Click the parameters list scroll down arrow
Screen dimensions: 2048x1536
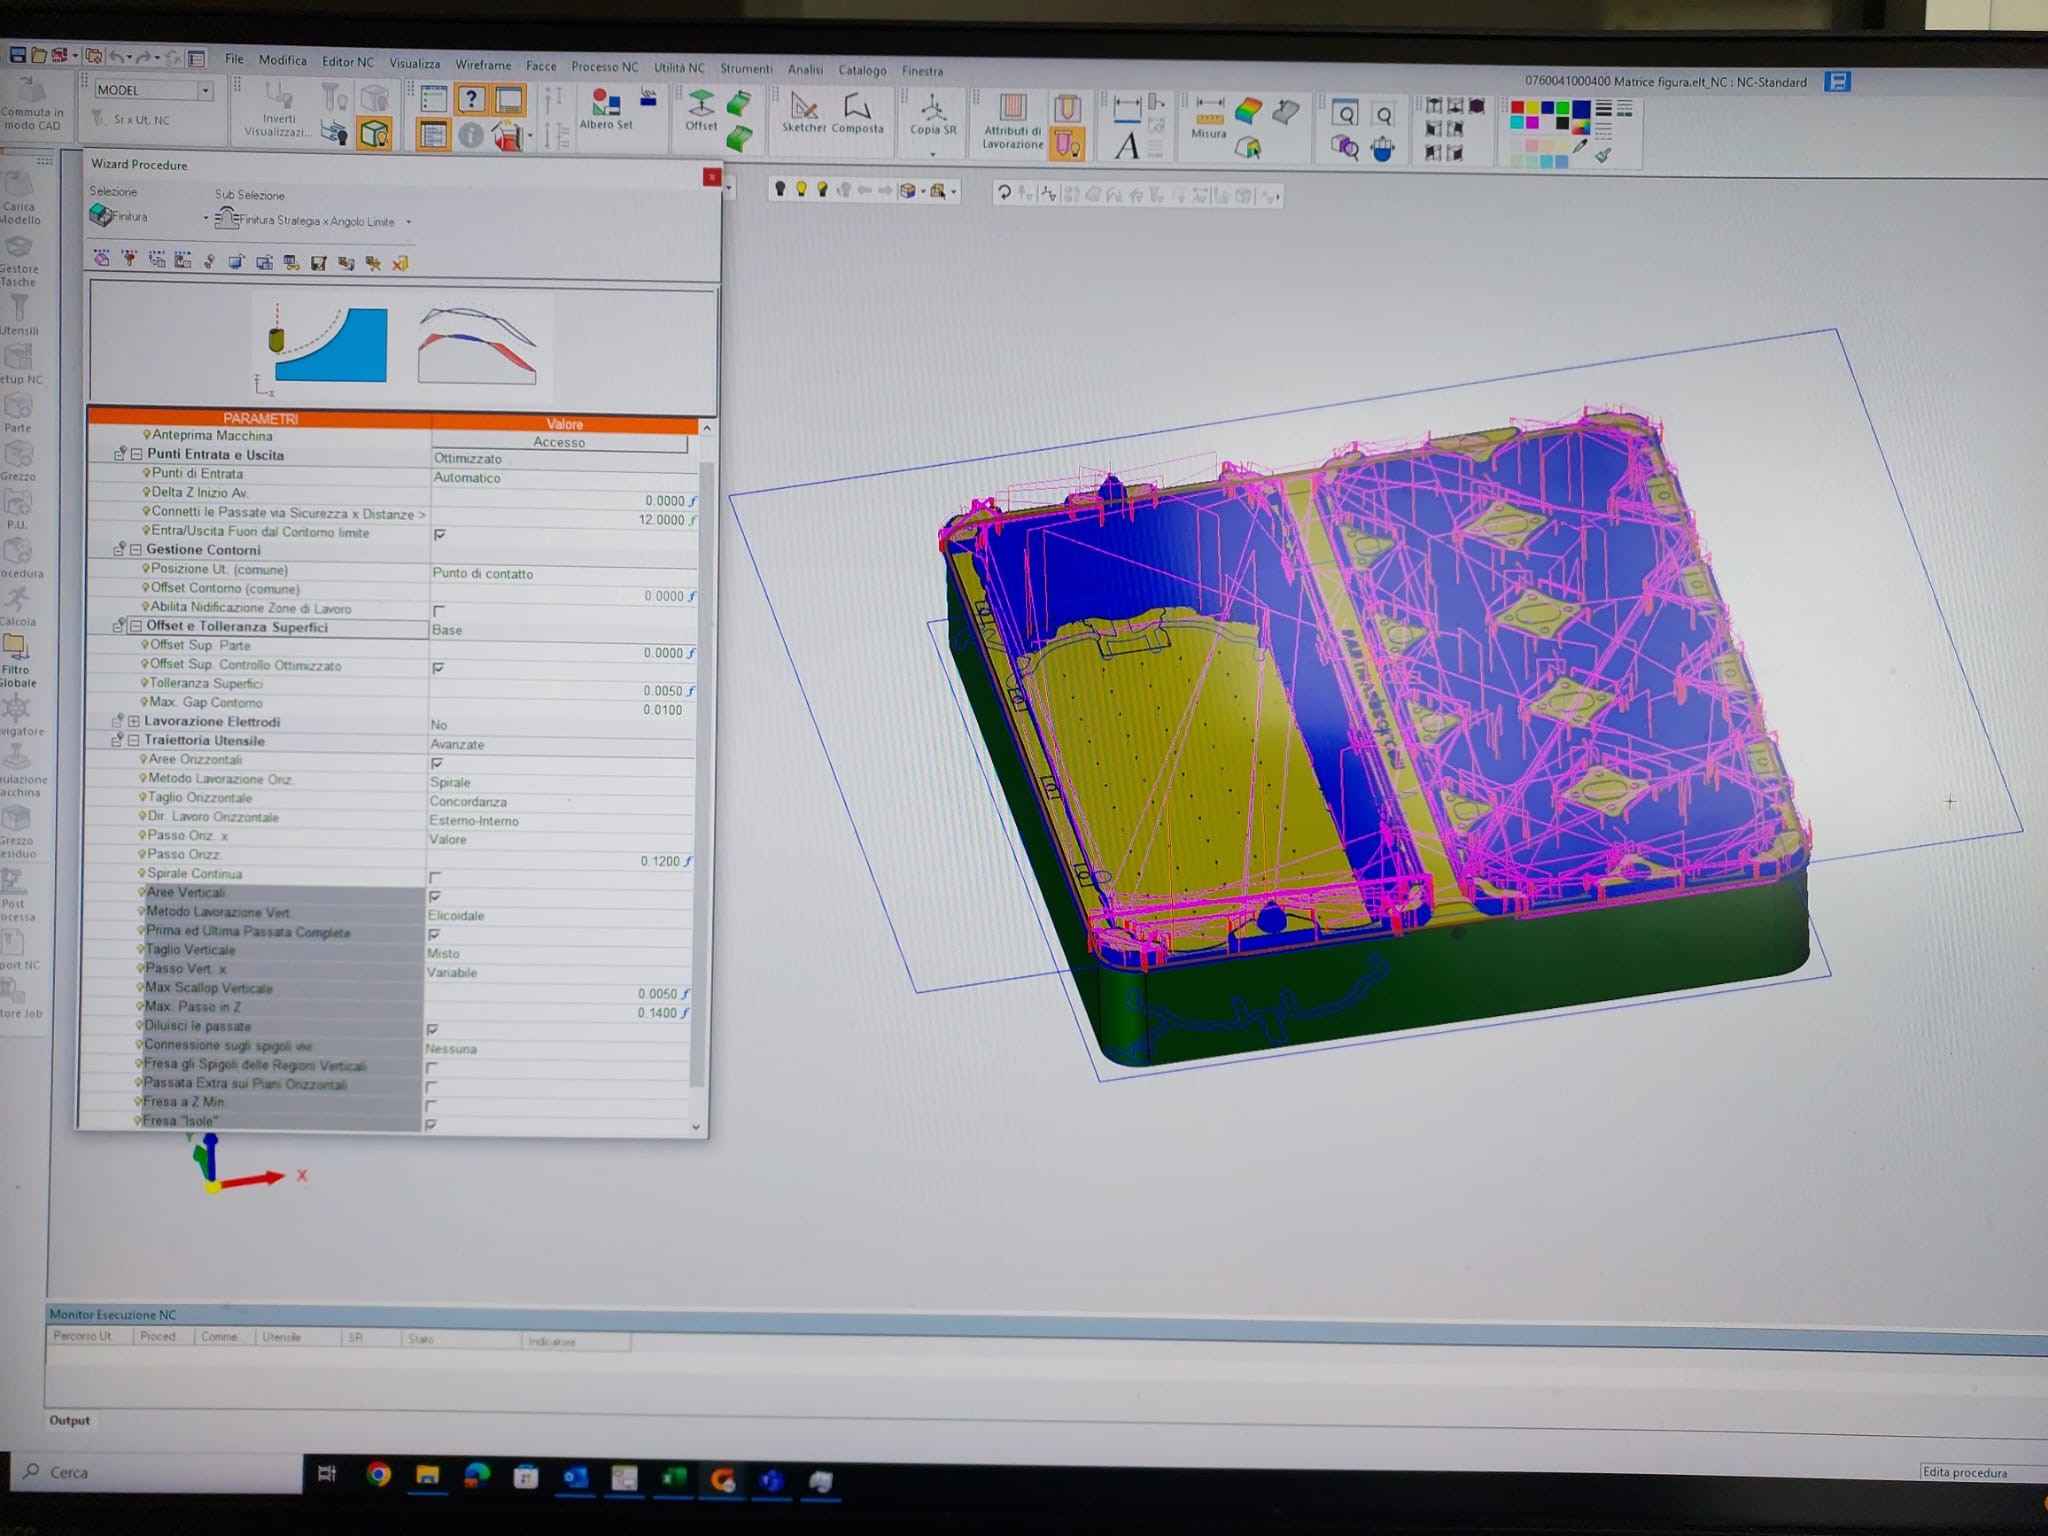(696, 1127)
